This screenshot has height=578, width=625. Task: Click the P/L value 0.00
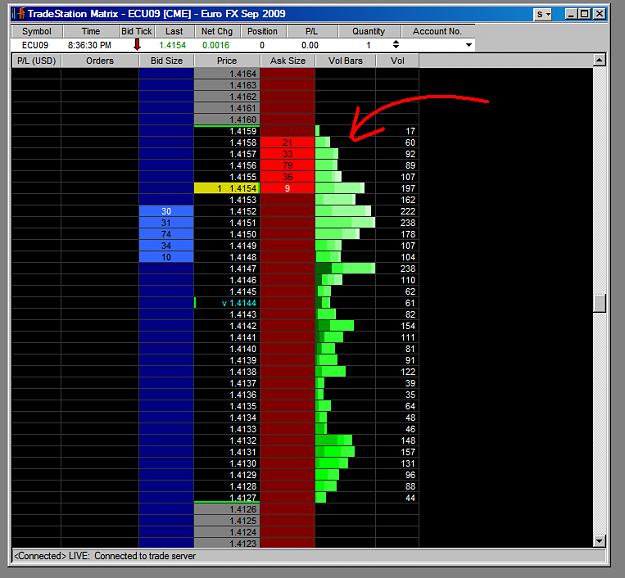click(310, 45)
